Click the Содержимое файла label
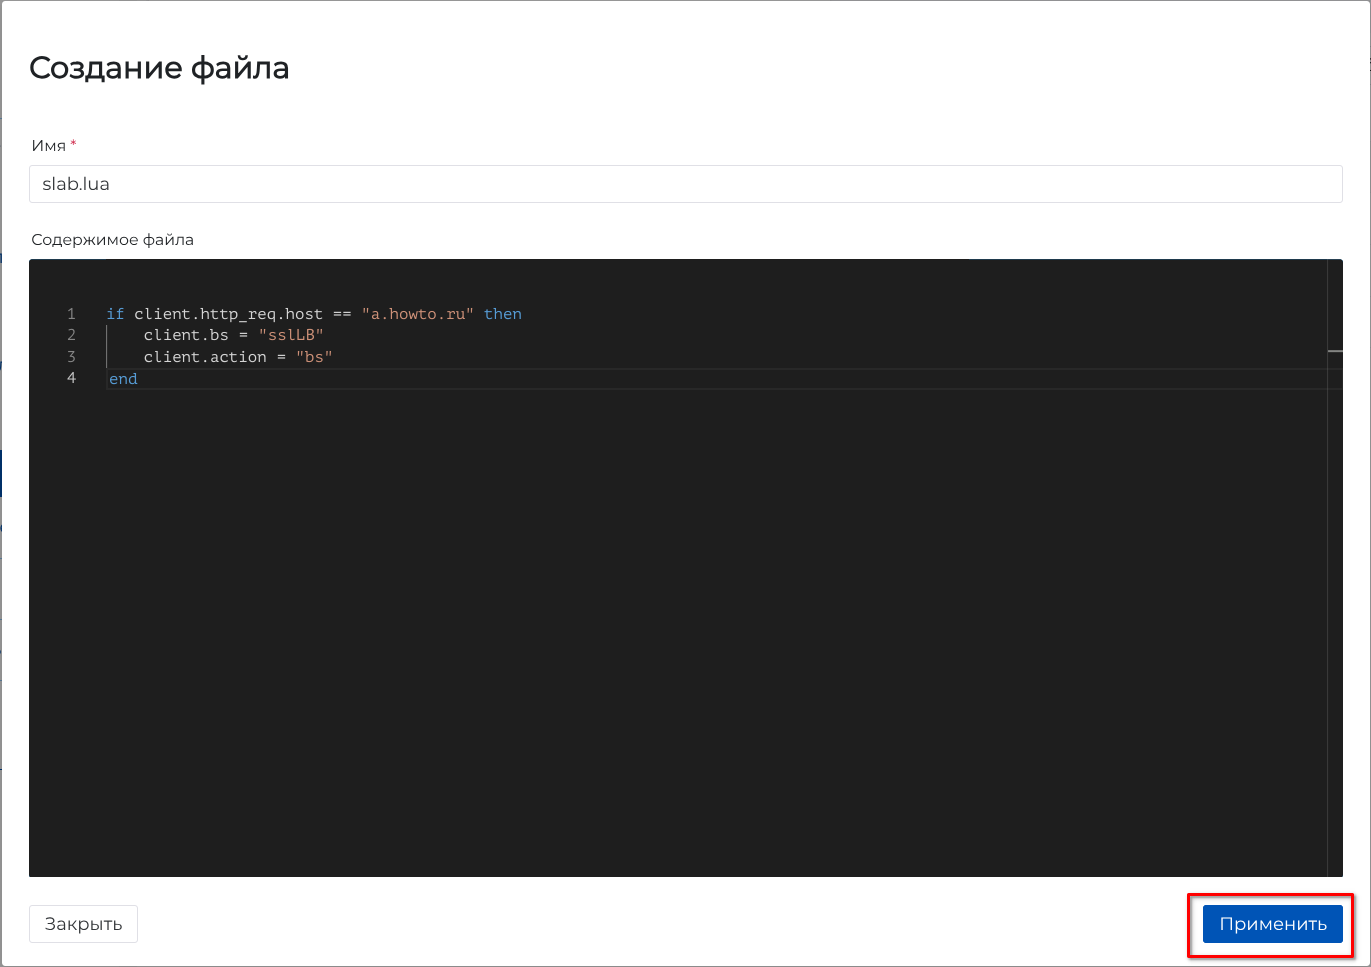Screen dimensions: 1371x967 point(112,240)
